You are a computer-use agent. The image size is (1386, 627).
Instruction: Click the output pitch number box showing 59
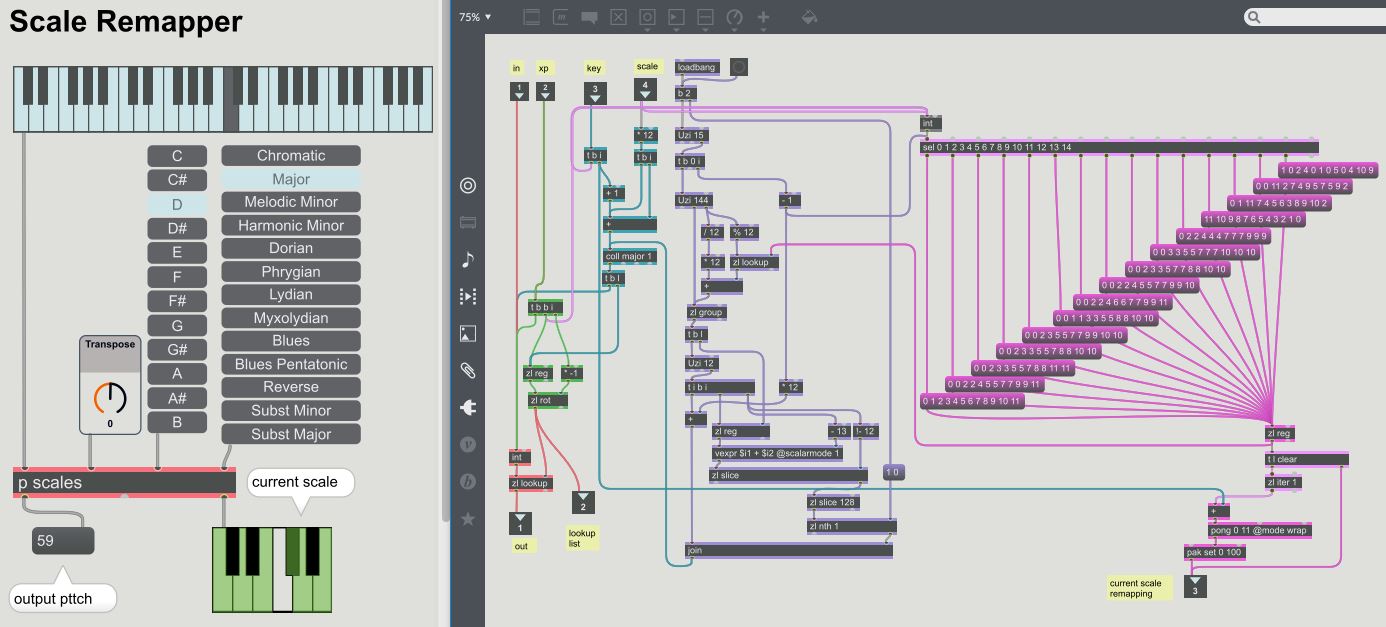coord(63,541)
